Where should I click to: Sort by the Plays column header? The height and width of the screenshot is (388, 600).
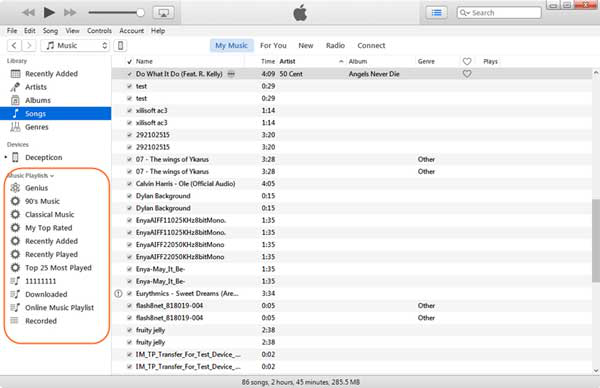[x=490, y=61]
